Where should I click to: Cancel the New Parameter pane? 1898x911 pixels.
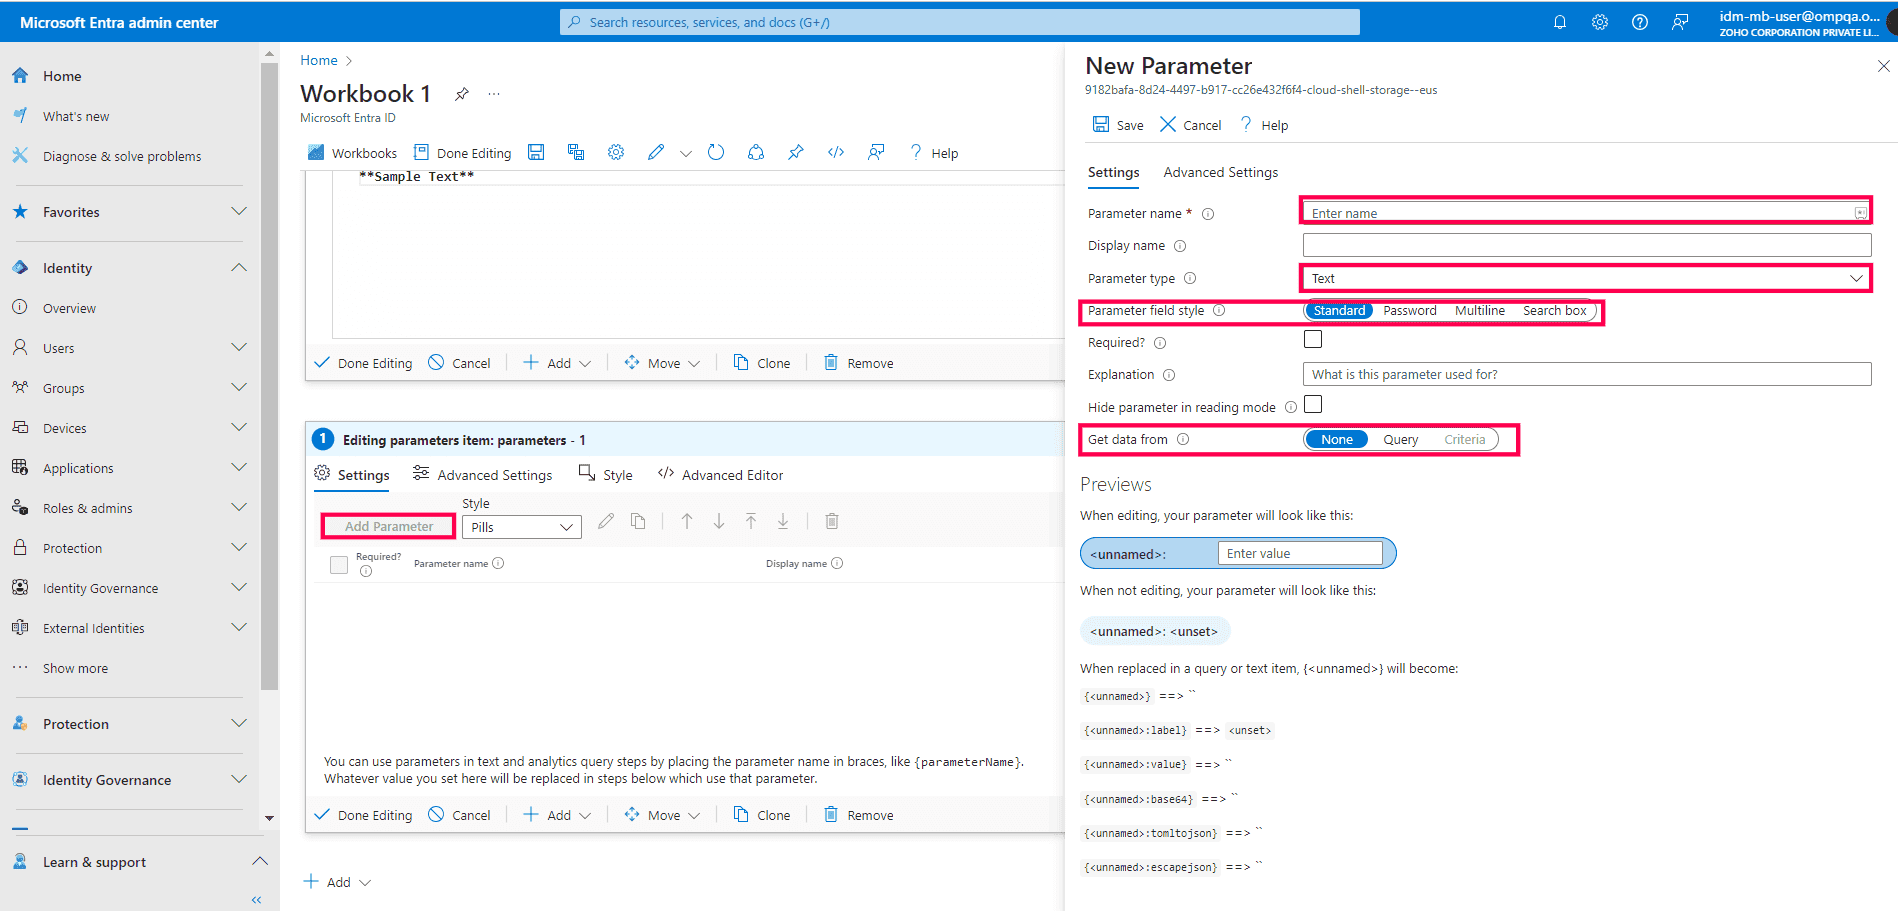click(1189, 124)
